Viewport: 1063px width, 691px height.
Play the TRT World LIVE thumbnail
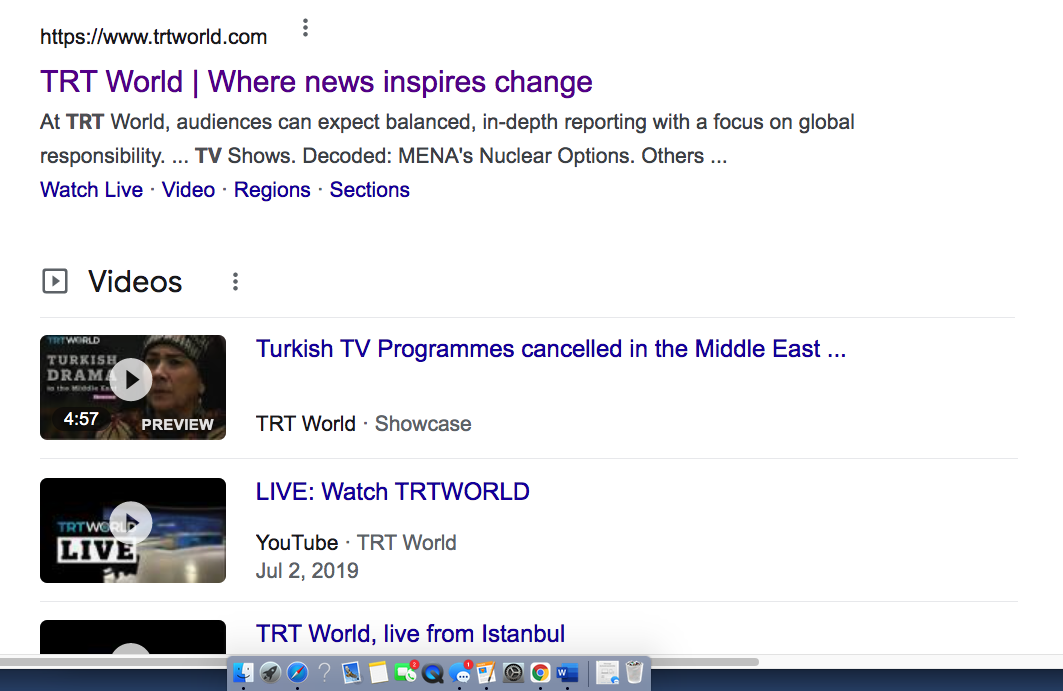coord(133,530)
